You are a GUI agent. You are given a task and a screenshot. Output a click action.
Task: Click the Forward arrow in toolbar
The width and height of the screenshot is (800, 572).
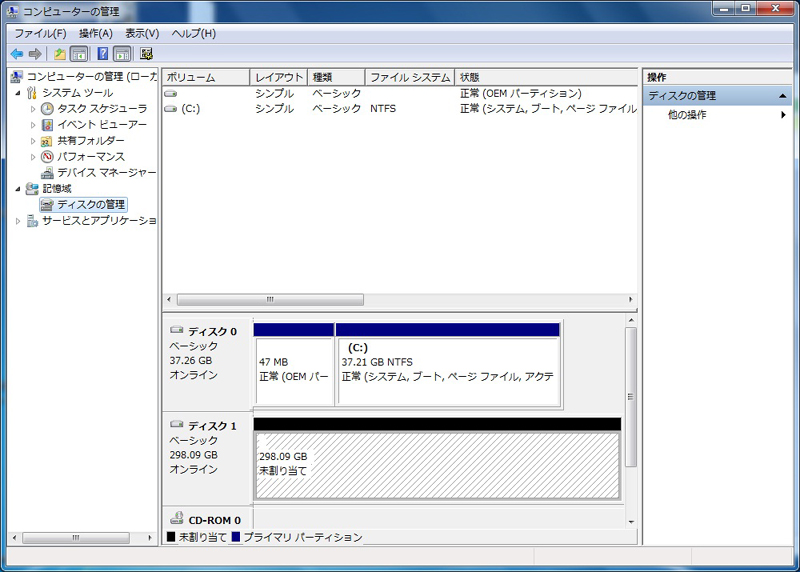pos(35,54)
